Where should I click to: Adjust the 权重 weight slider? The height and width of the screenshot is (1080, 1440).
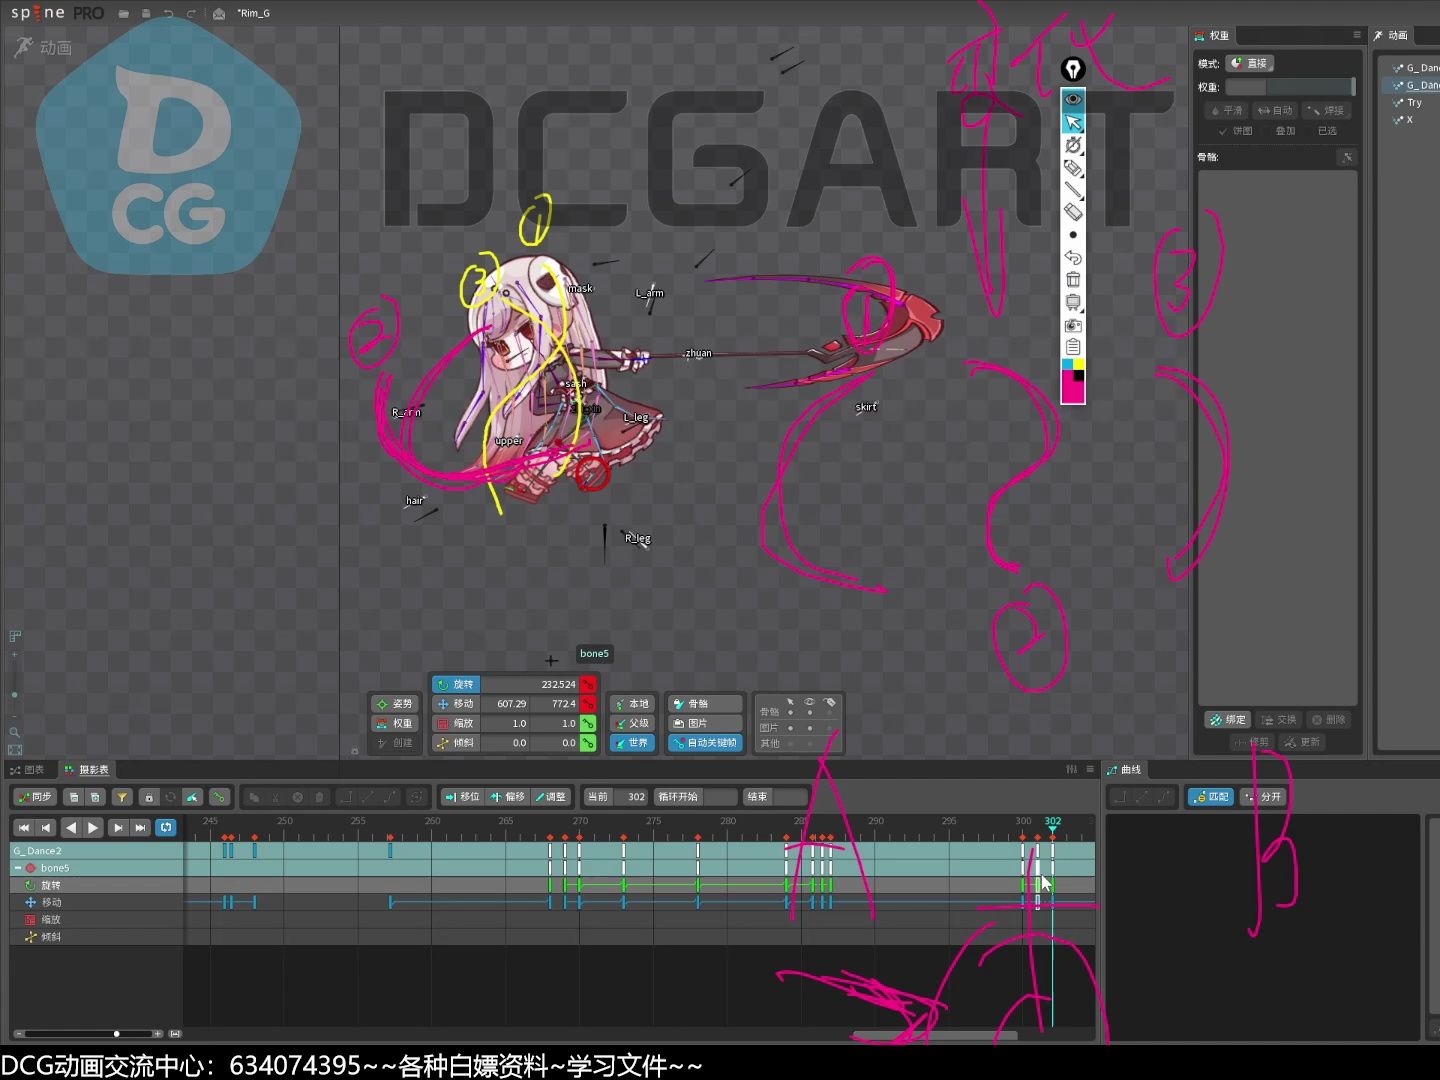point(1291,87)
